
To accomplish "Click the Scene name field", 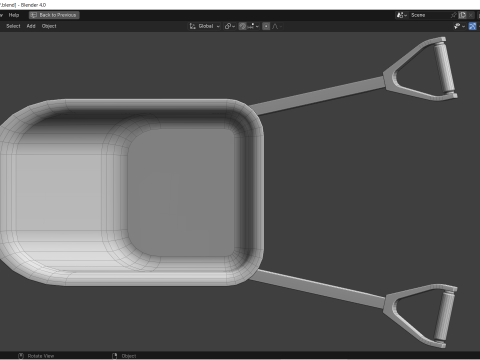I will pos(429,15).
